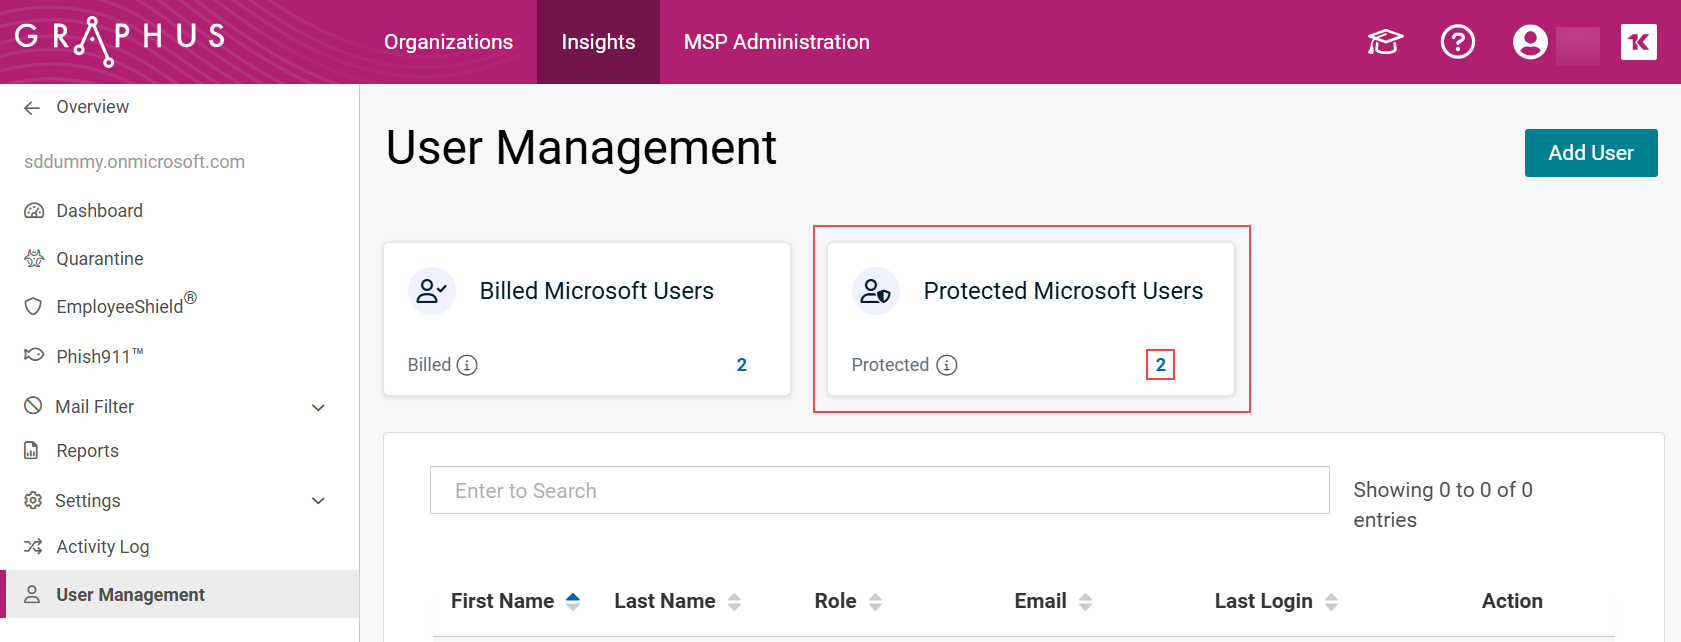The image size is (1681, 642).
Task: Click the Activity Log shuffle icon
Action: (34, 547)
